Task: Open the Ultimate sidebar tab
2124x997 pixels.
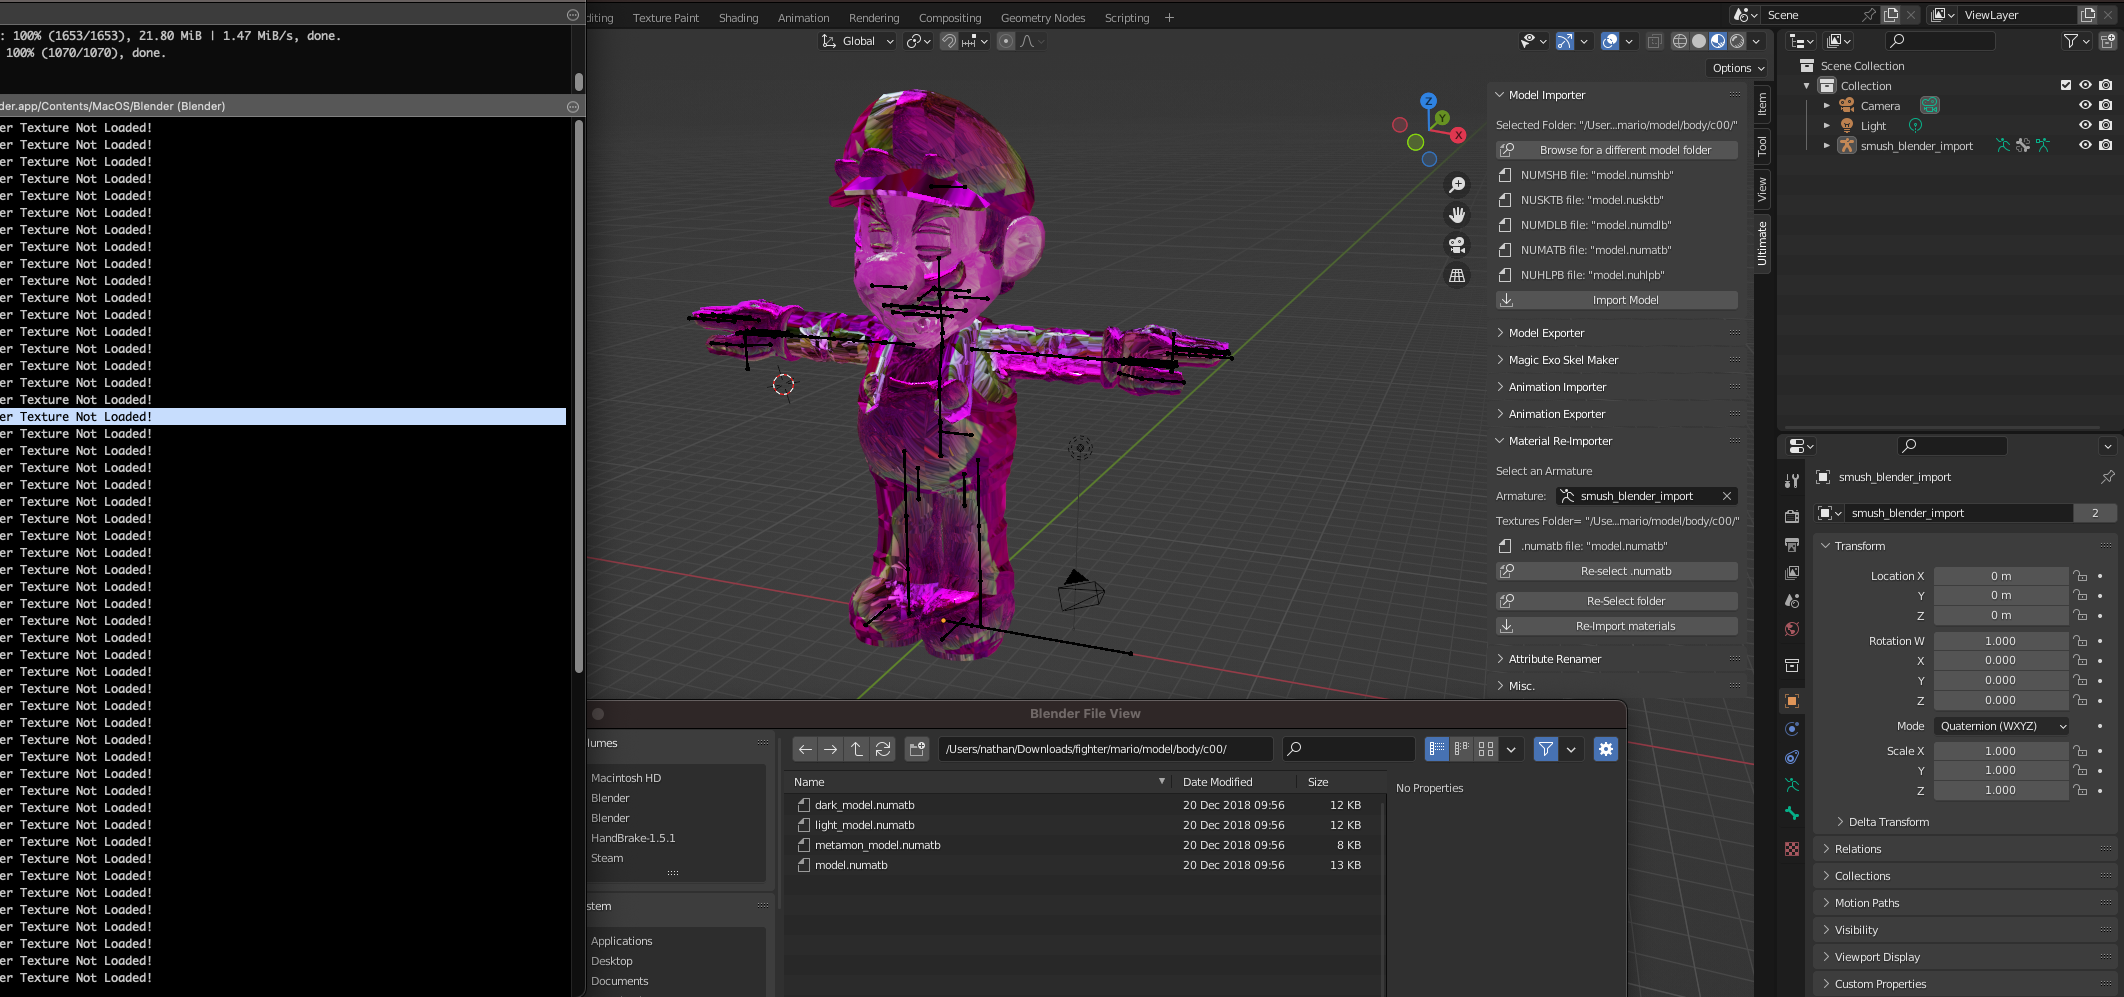Action: (x=1762, y=243)
